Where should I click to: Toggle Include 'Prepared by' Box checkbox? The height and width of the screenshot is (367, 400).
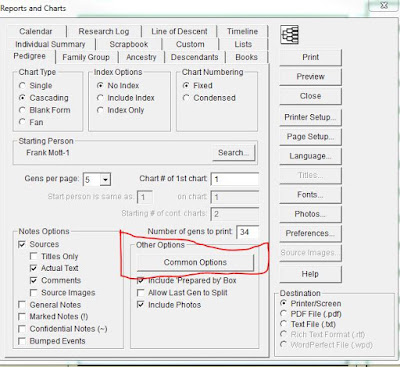tap(141, 281)
